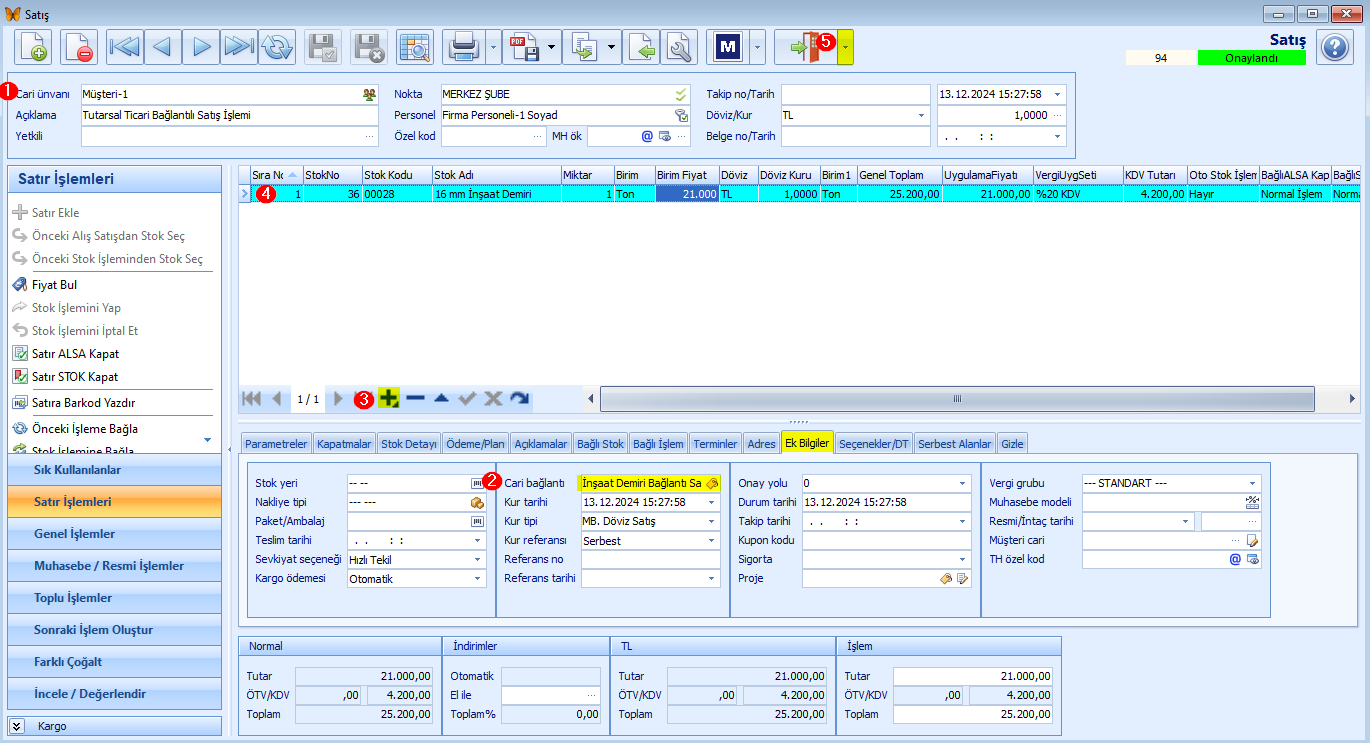The width and height of the screenshot is (1370, 743).
Task: Open help with the question mark icon
Action: click(x=1334, y=47)
